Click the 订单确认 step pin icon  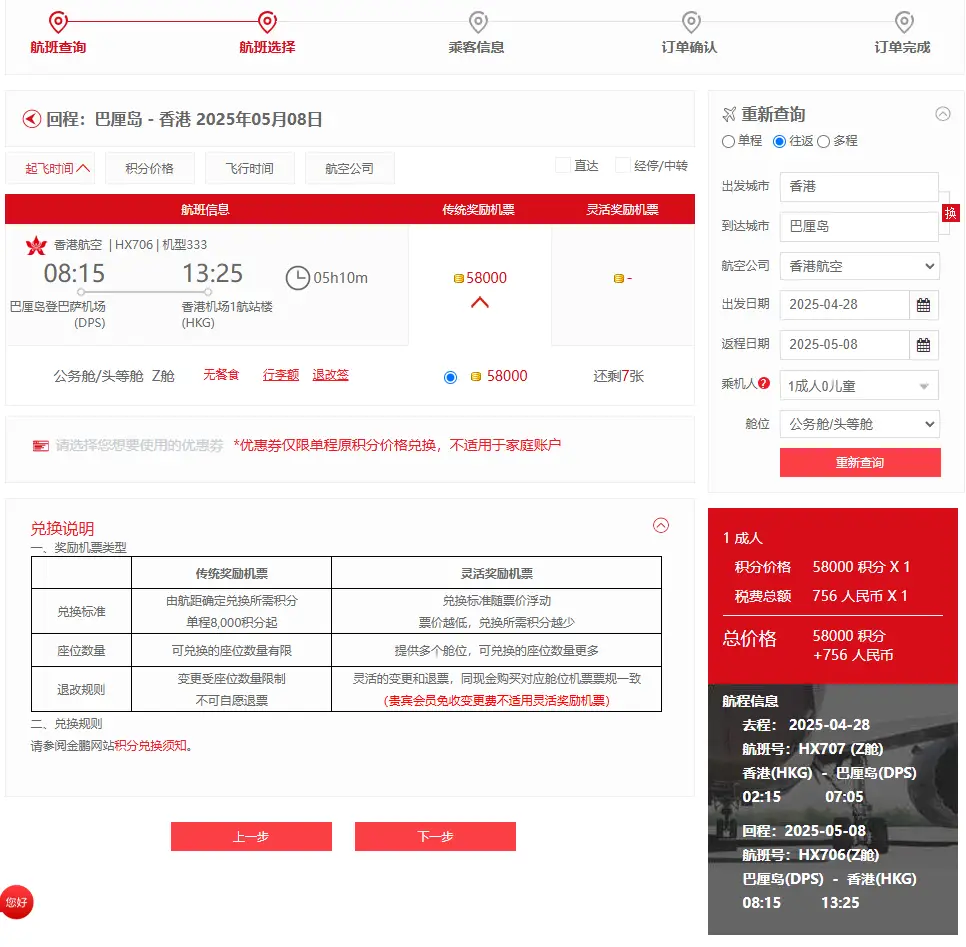coord(691,22)
